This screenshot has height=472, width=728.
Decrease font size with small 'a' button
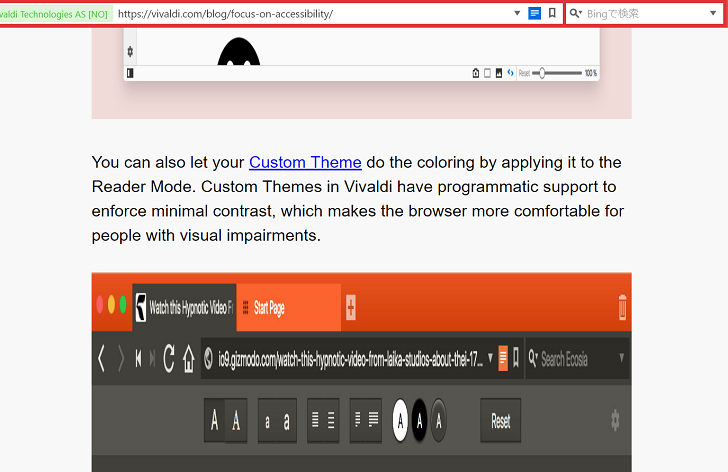point(267,420)
